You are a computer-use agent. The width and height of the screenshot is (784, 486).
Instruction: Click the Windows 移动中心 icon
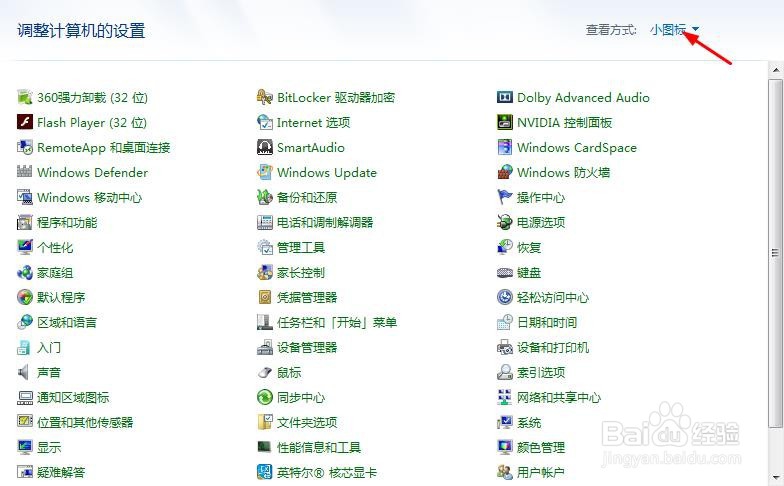pos(24,197)
